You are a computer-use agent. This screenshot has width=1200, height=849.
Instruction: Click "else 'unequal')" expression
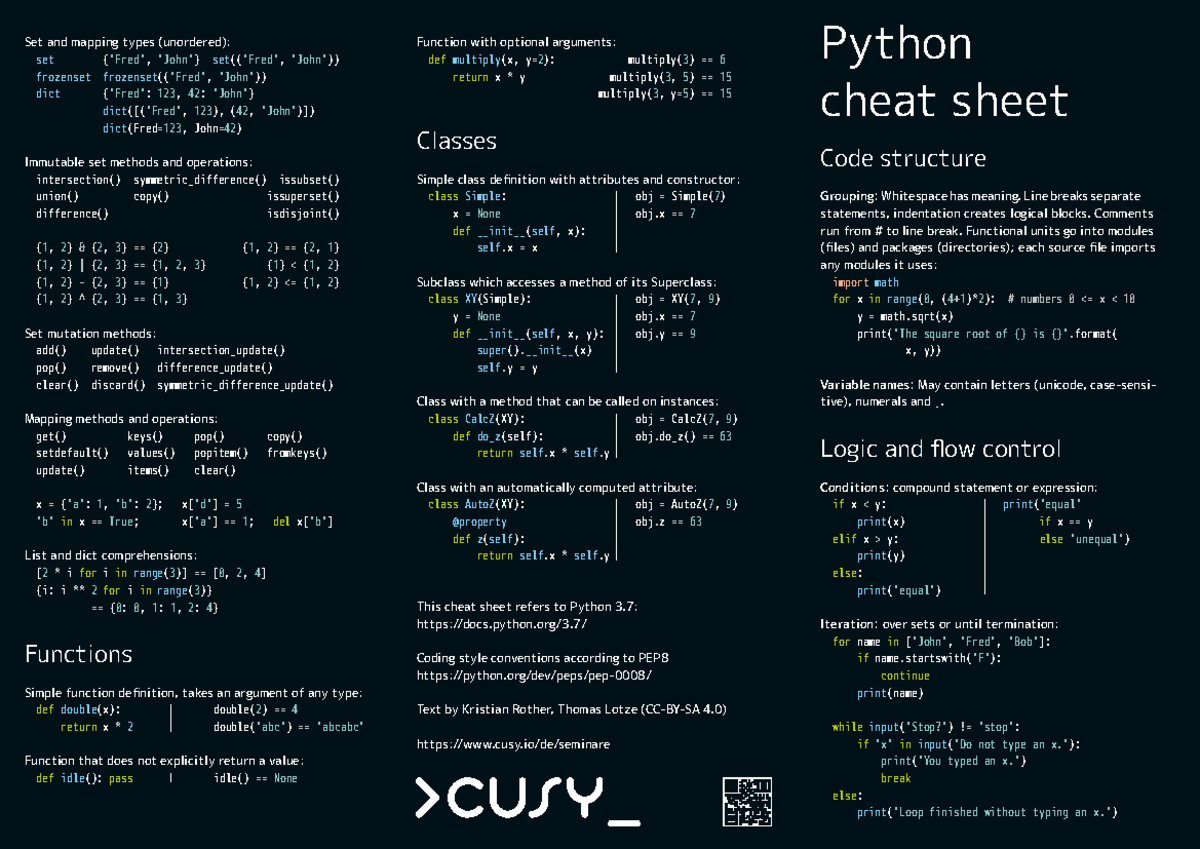pyautogui.click(x=1085, y=539)
